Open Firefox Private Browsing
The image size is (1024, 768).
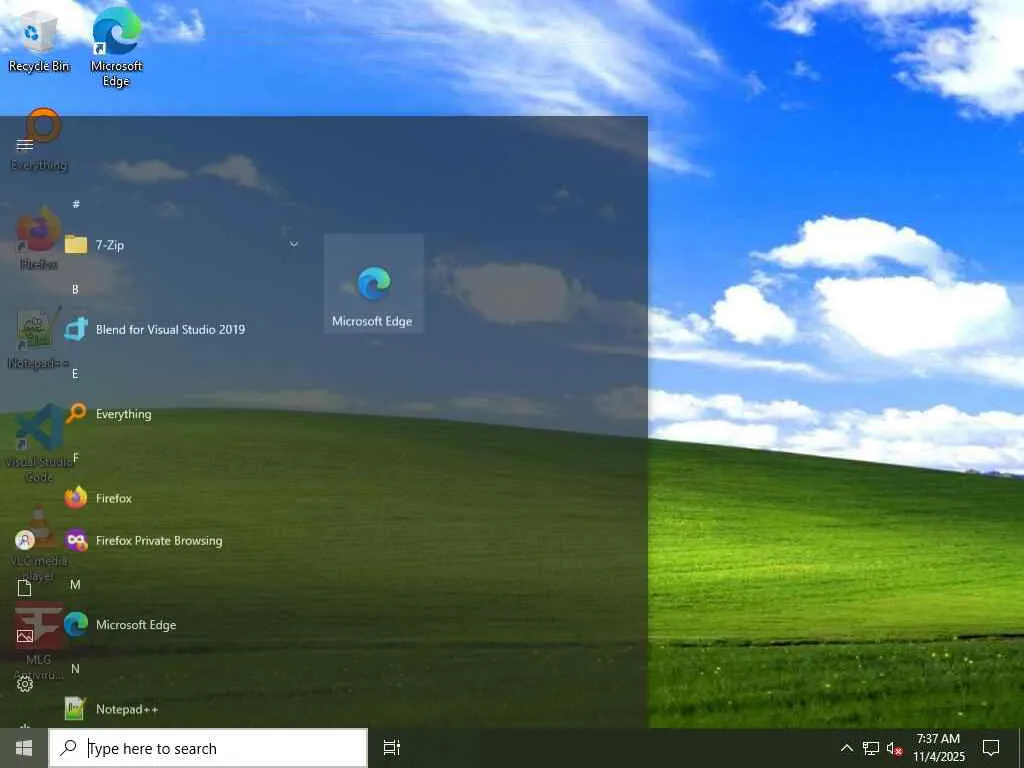(x=182, y=541)
